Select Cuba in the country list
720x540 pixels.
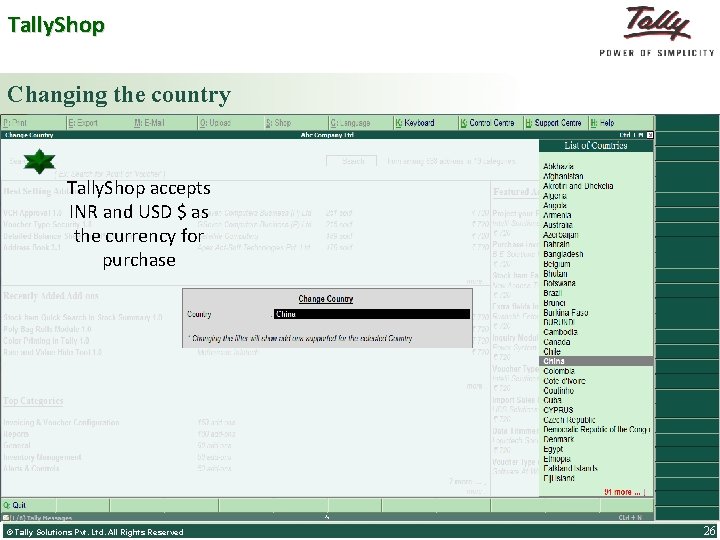point(552,400)
